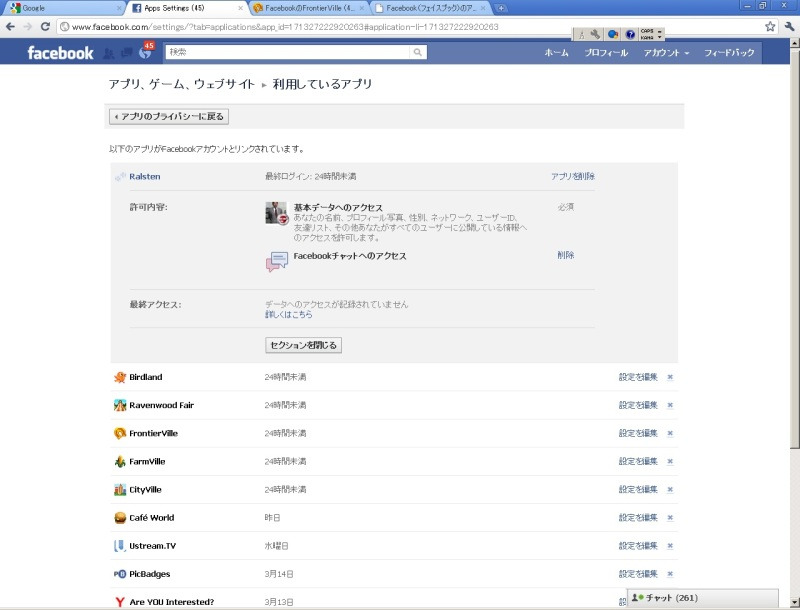Screen dimensions: 800x610
Task: Click the CityVille app icon
Action: click(120, 490)
